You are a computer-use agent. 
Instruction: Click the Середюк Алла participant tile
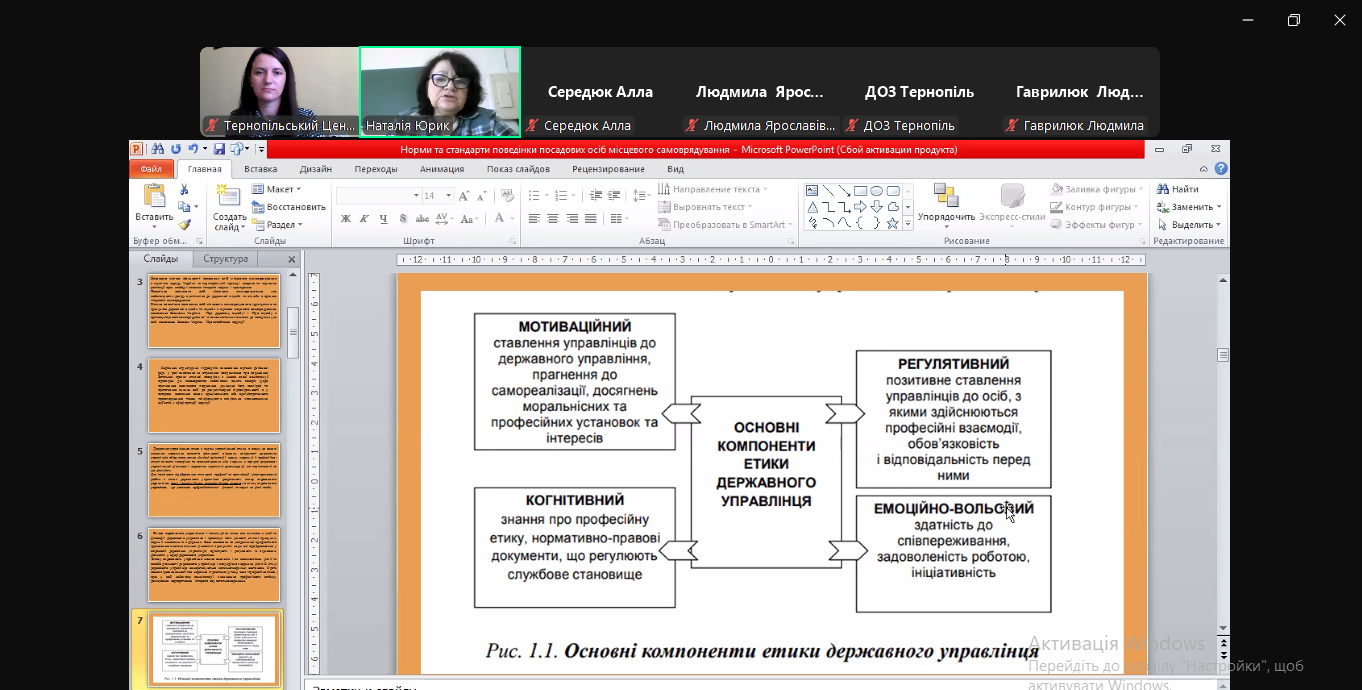tap(600, 92)
